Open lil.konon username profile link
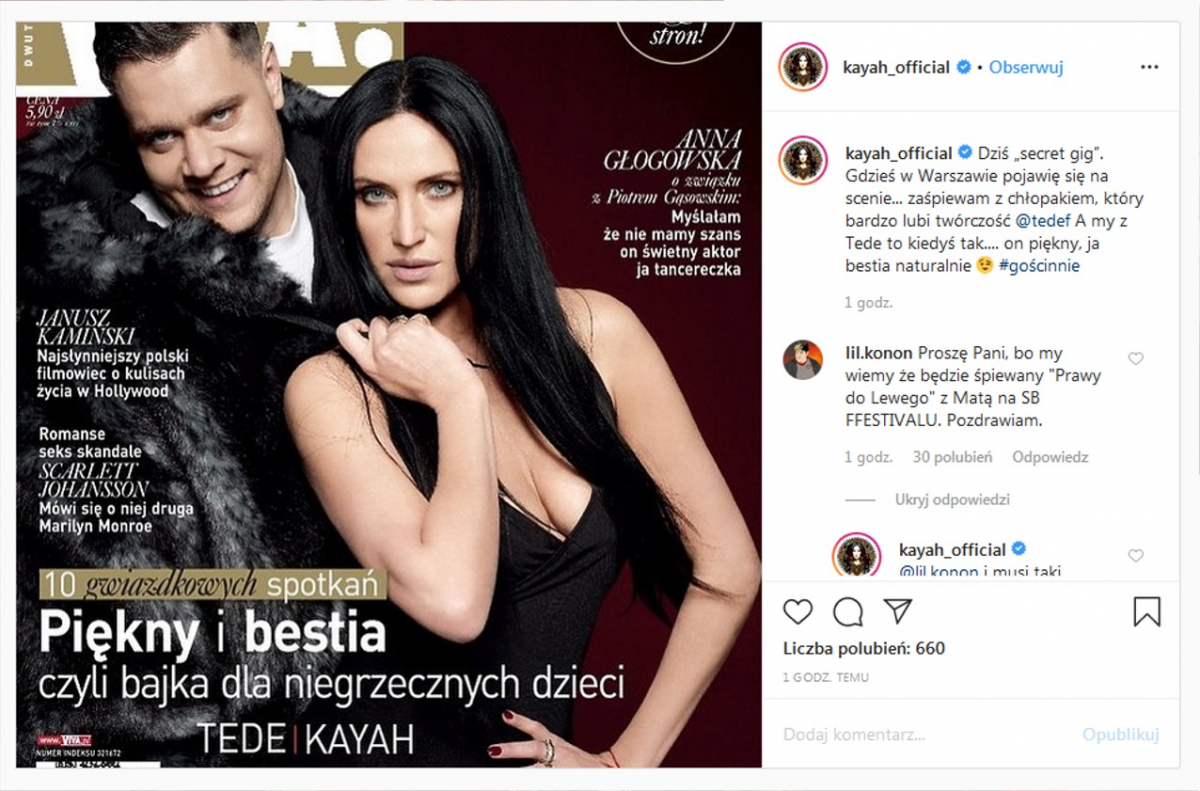Viewport: 1200px width, 791px height. pos(873,353)
